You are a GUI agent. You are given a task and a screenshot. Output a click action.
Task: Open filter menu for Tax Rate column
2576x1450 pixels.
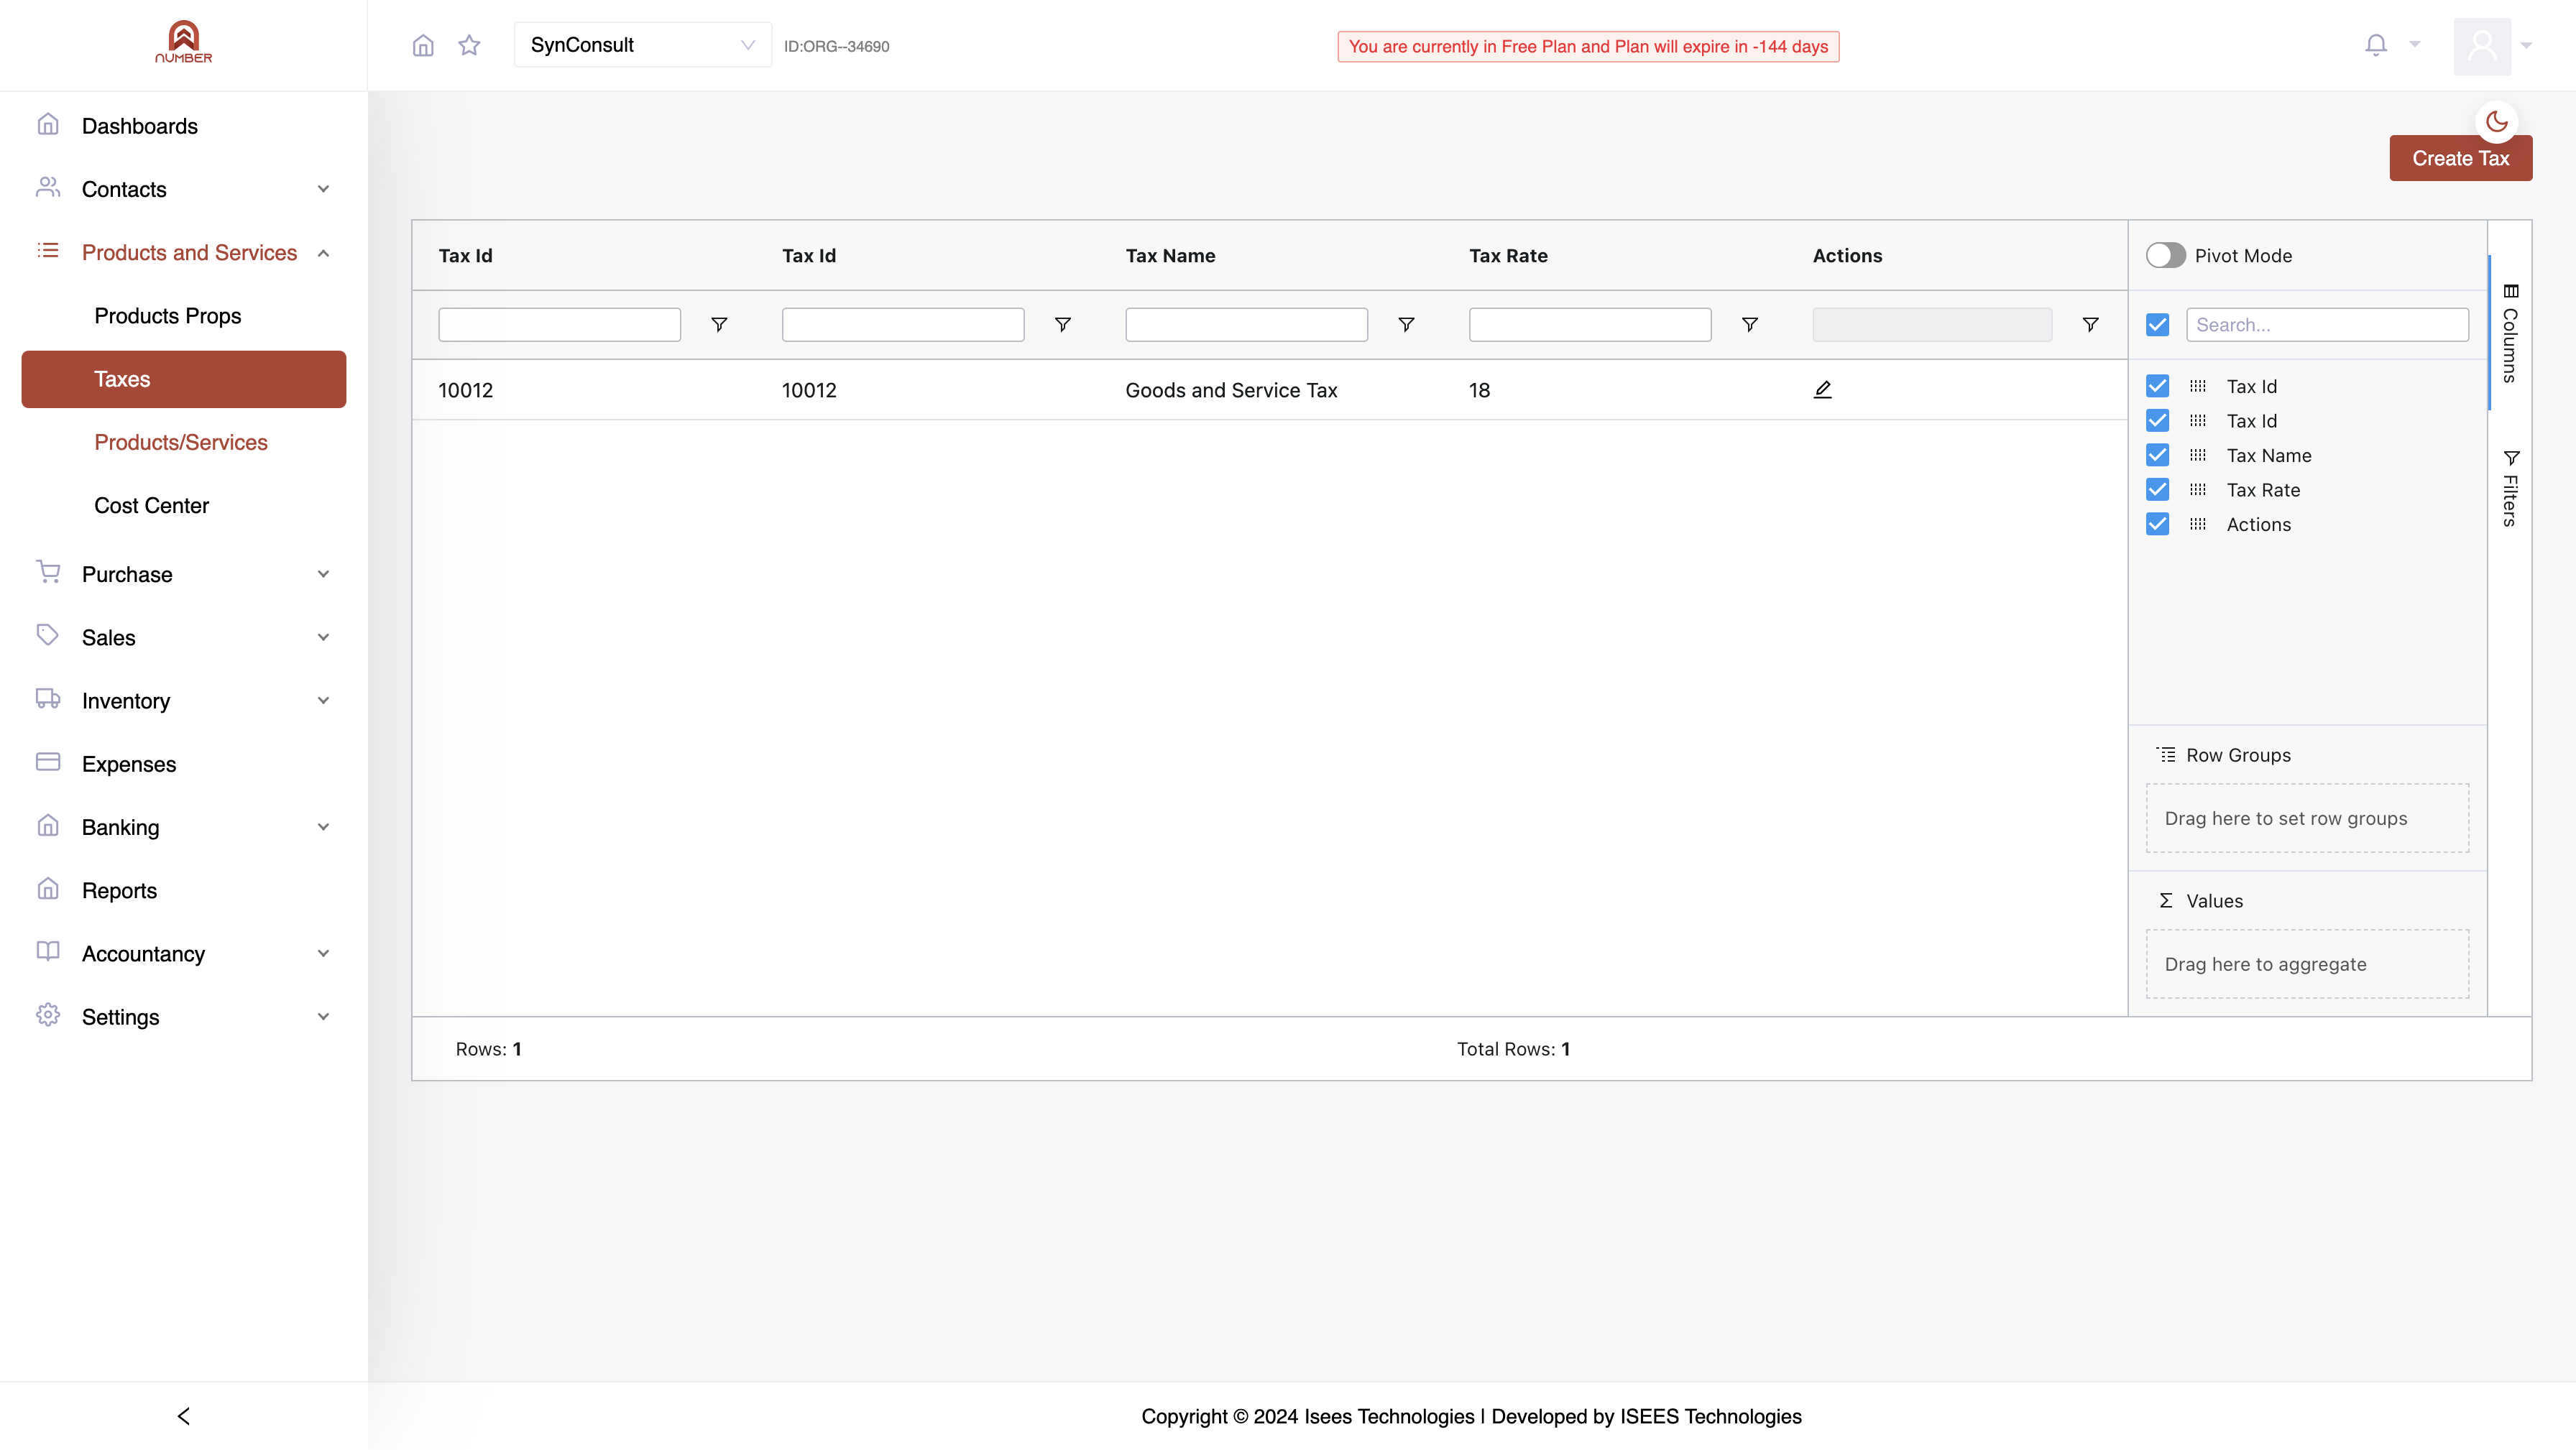[1750, 324]
